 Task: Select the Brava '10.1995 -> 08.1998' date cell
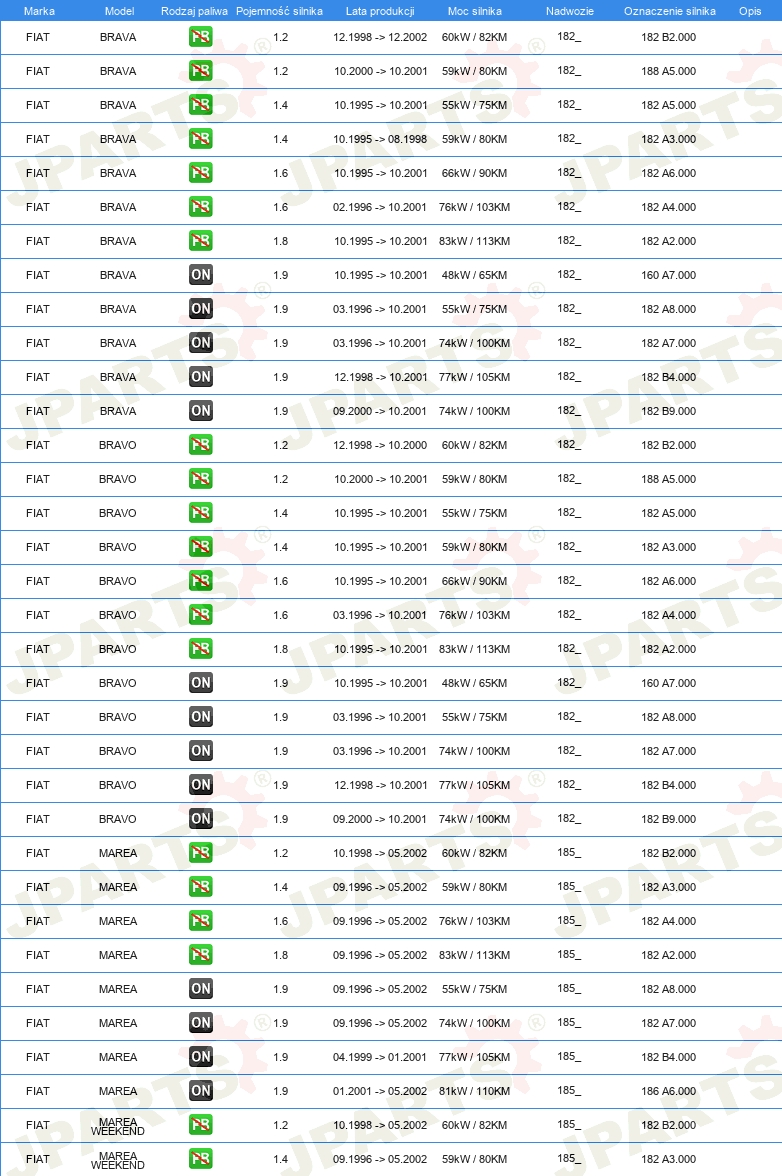[x=380, y=139]
